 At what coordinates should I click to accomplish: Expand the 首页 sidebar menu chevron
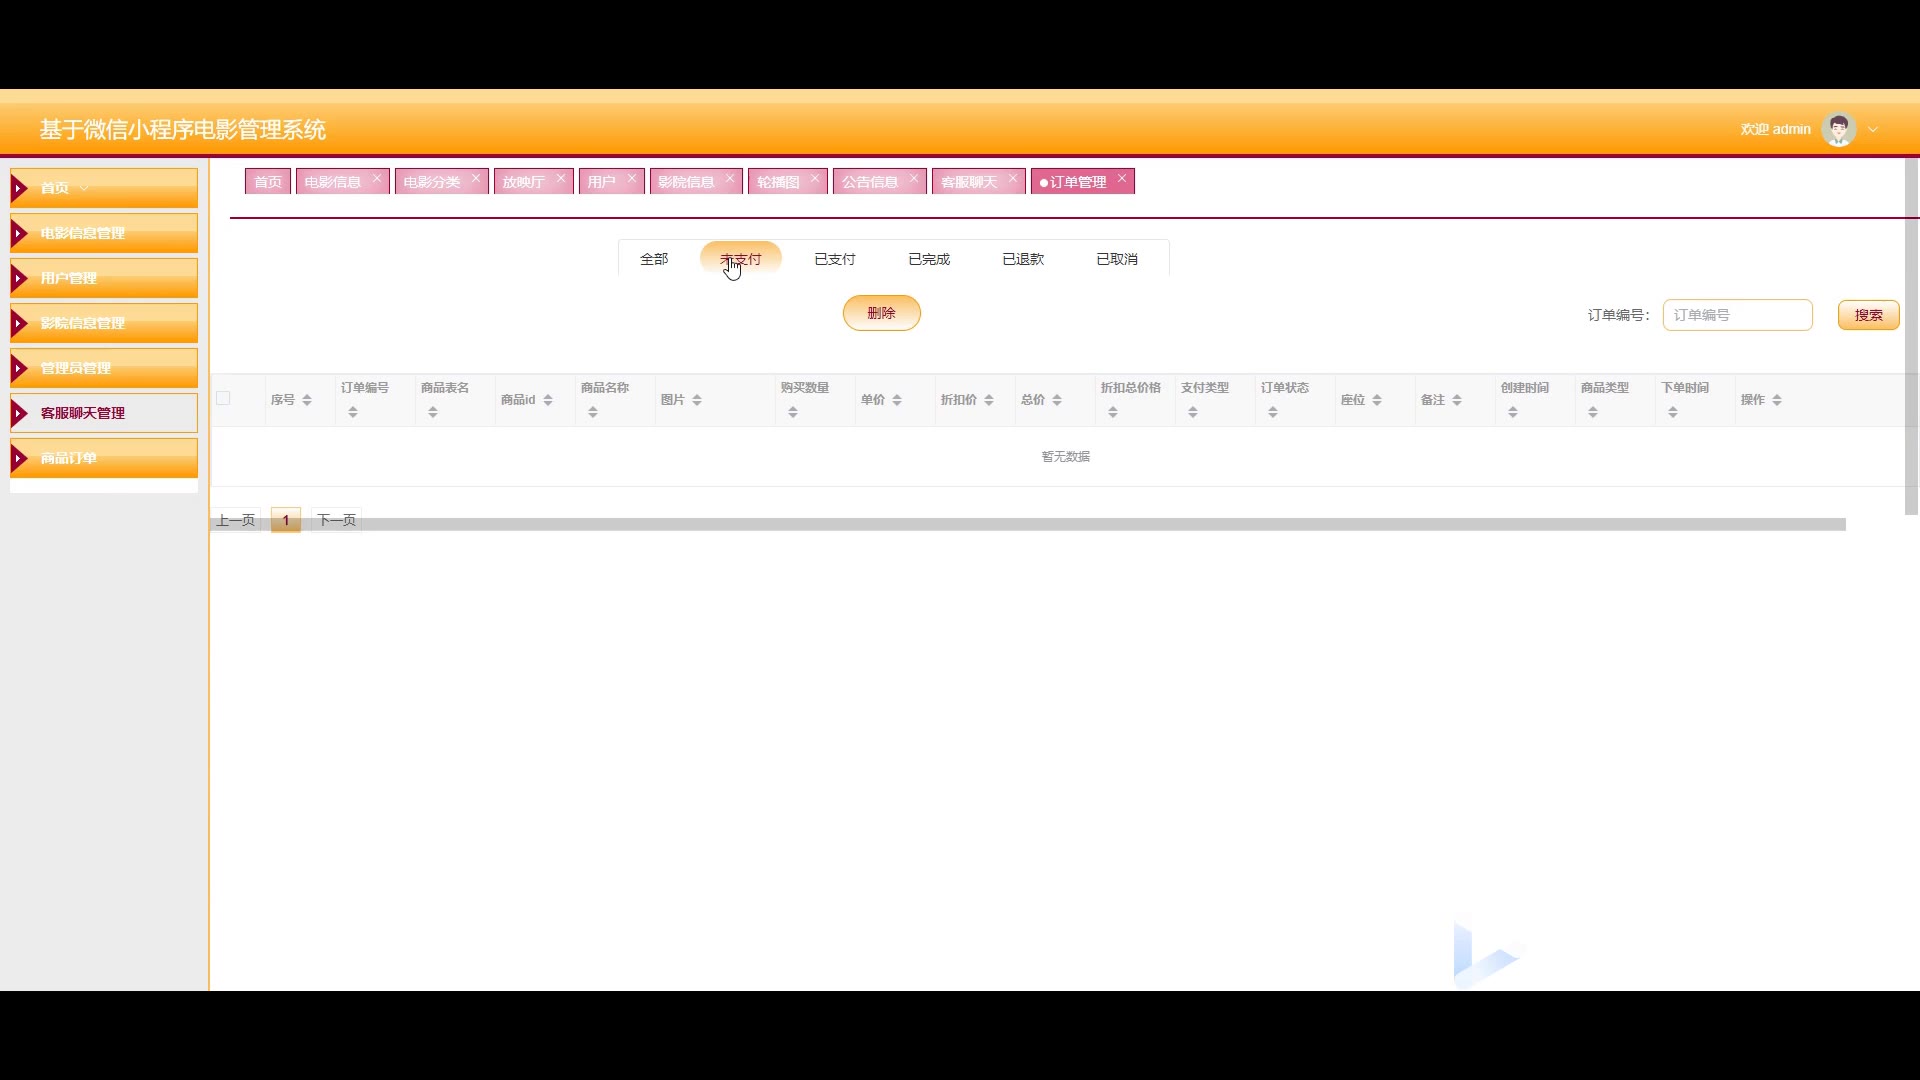[x=84, y=188]
